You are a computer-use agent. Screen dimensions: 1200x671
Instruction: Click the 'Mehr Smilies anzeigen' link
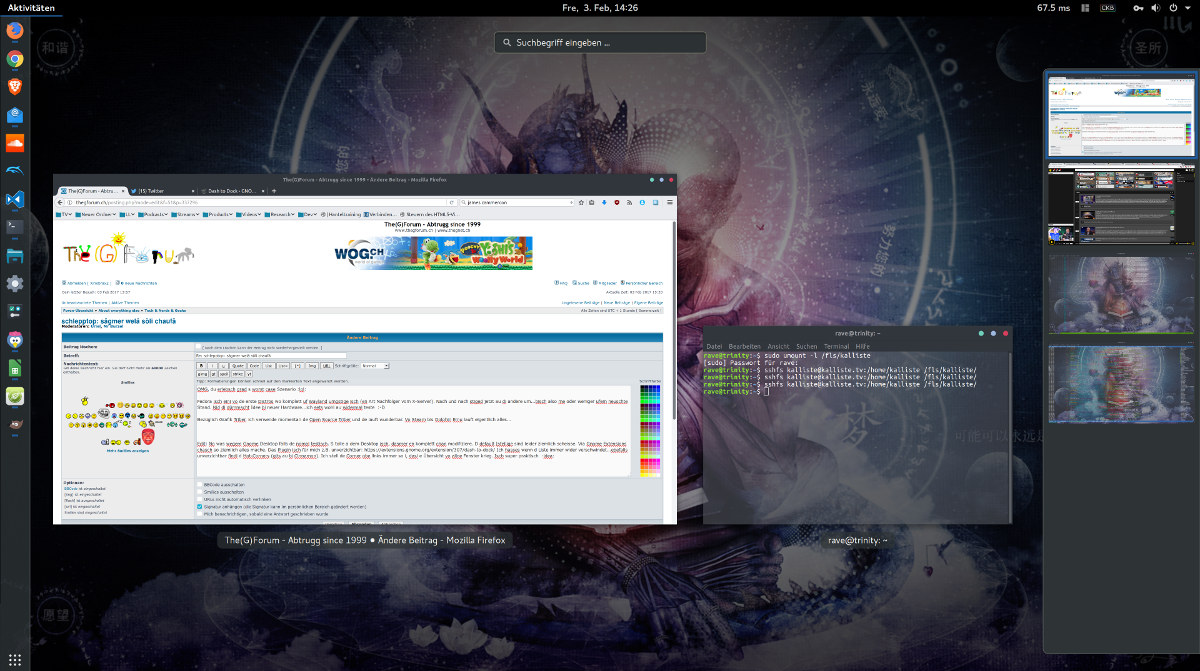[x=128, y=451]
